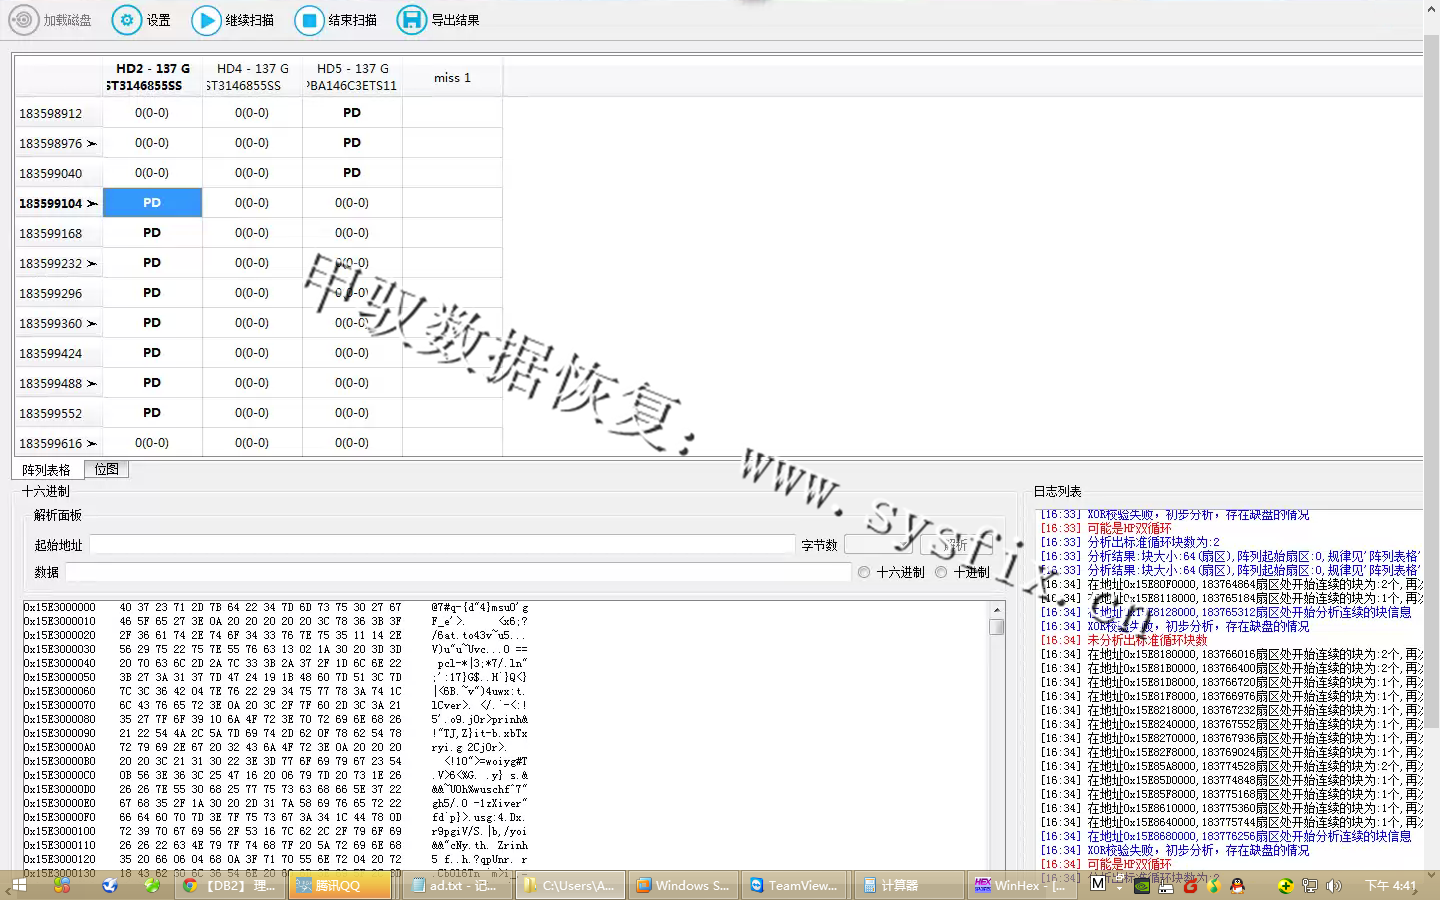Open Chrome DB2 window in taskbar
This screenshot has width=1440, height=900.
pyautogui.click(x=229, y=885)
